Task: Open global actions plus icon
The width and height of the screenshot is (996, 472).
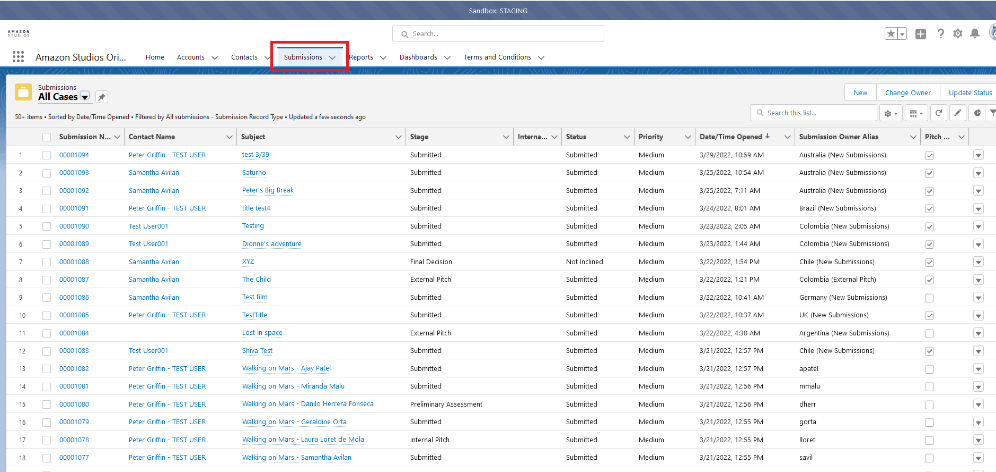Action: (920, 34)
